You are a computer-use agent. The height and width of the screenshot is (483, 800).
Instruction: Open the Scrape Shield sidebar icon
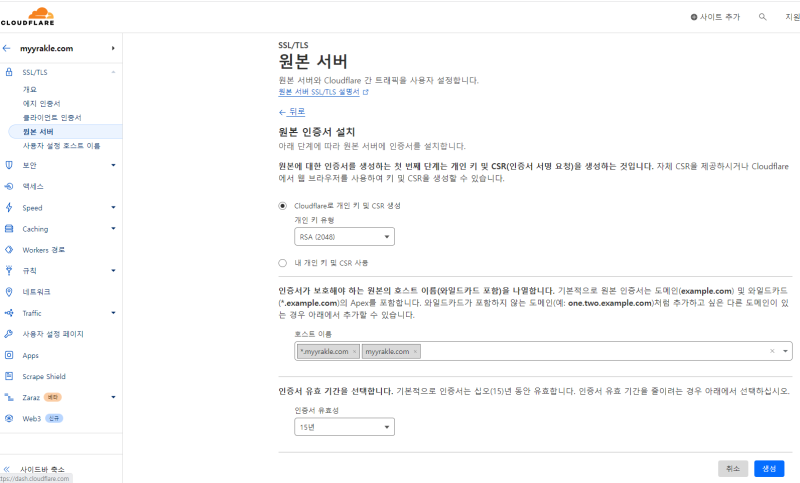click(x=8, y=376)
